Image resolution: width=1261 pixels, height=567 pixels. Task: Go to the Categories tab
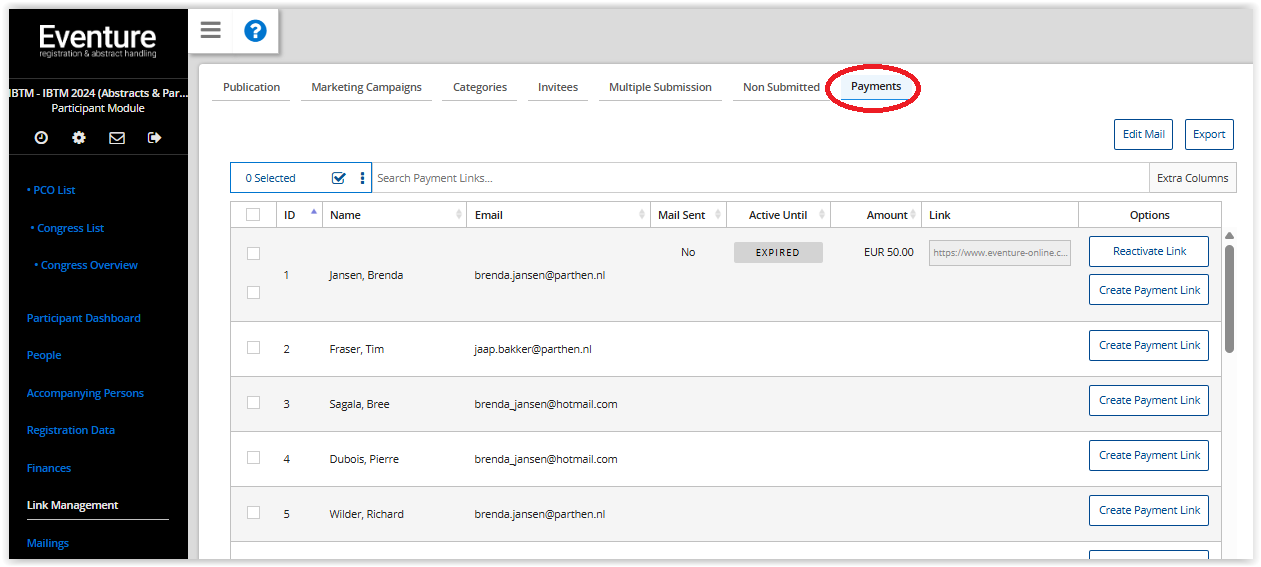click(480, 87)
